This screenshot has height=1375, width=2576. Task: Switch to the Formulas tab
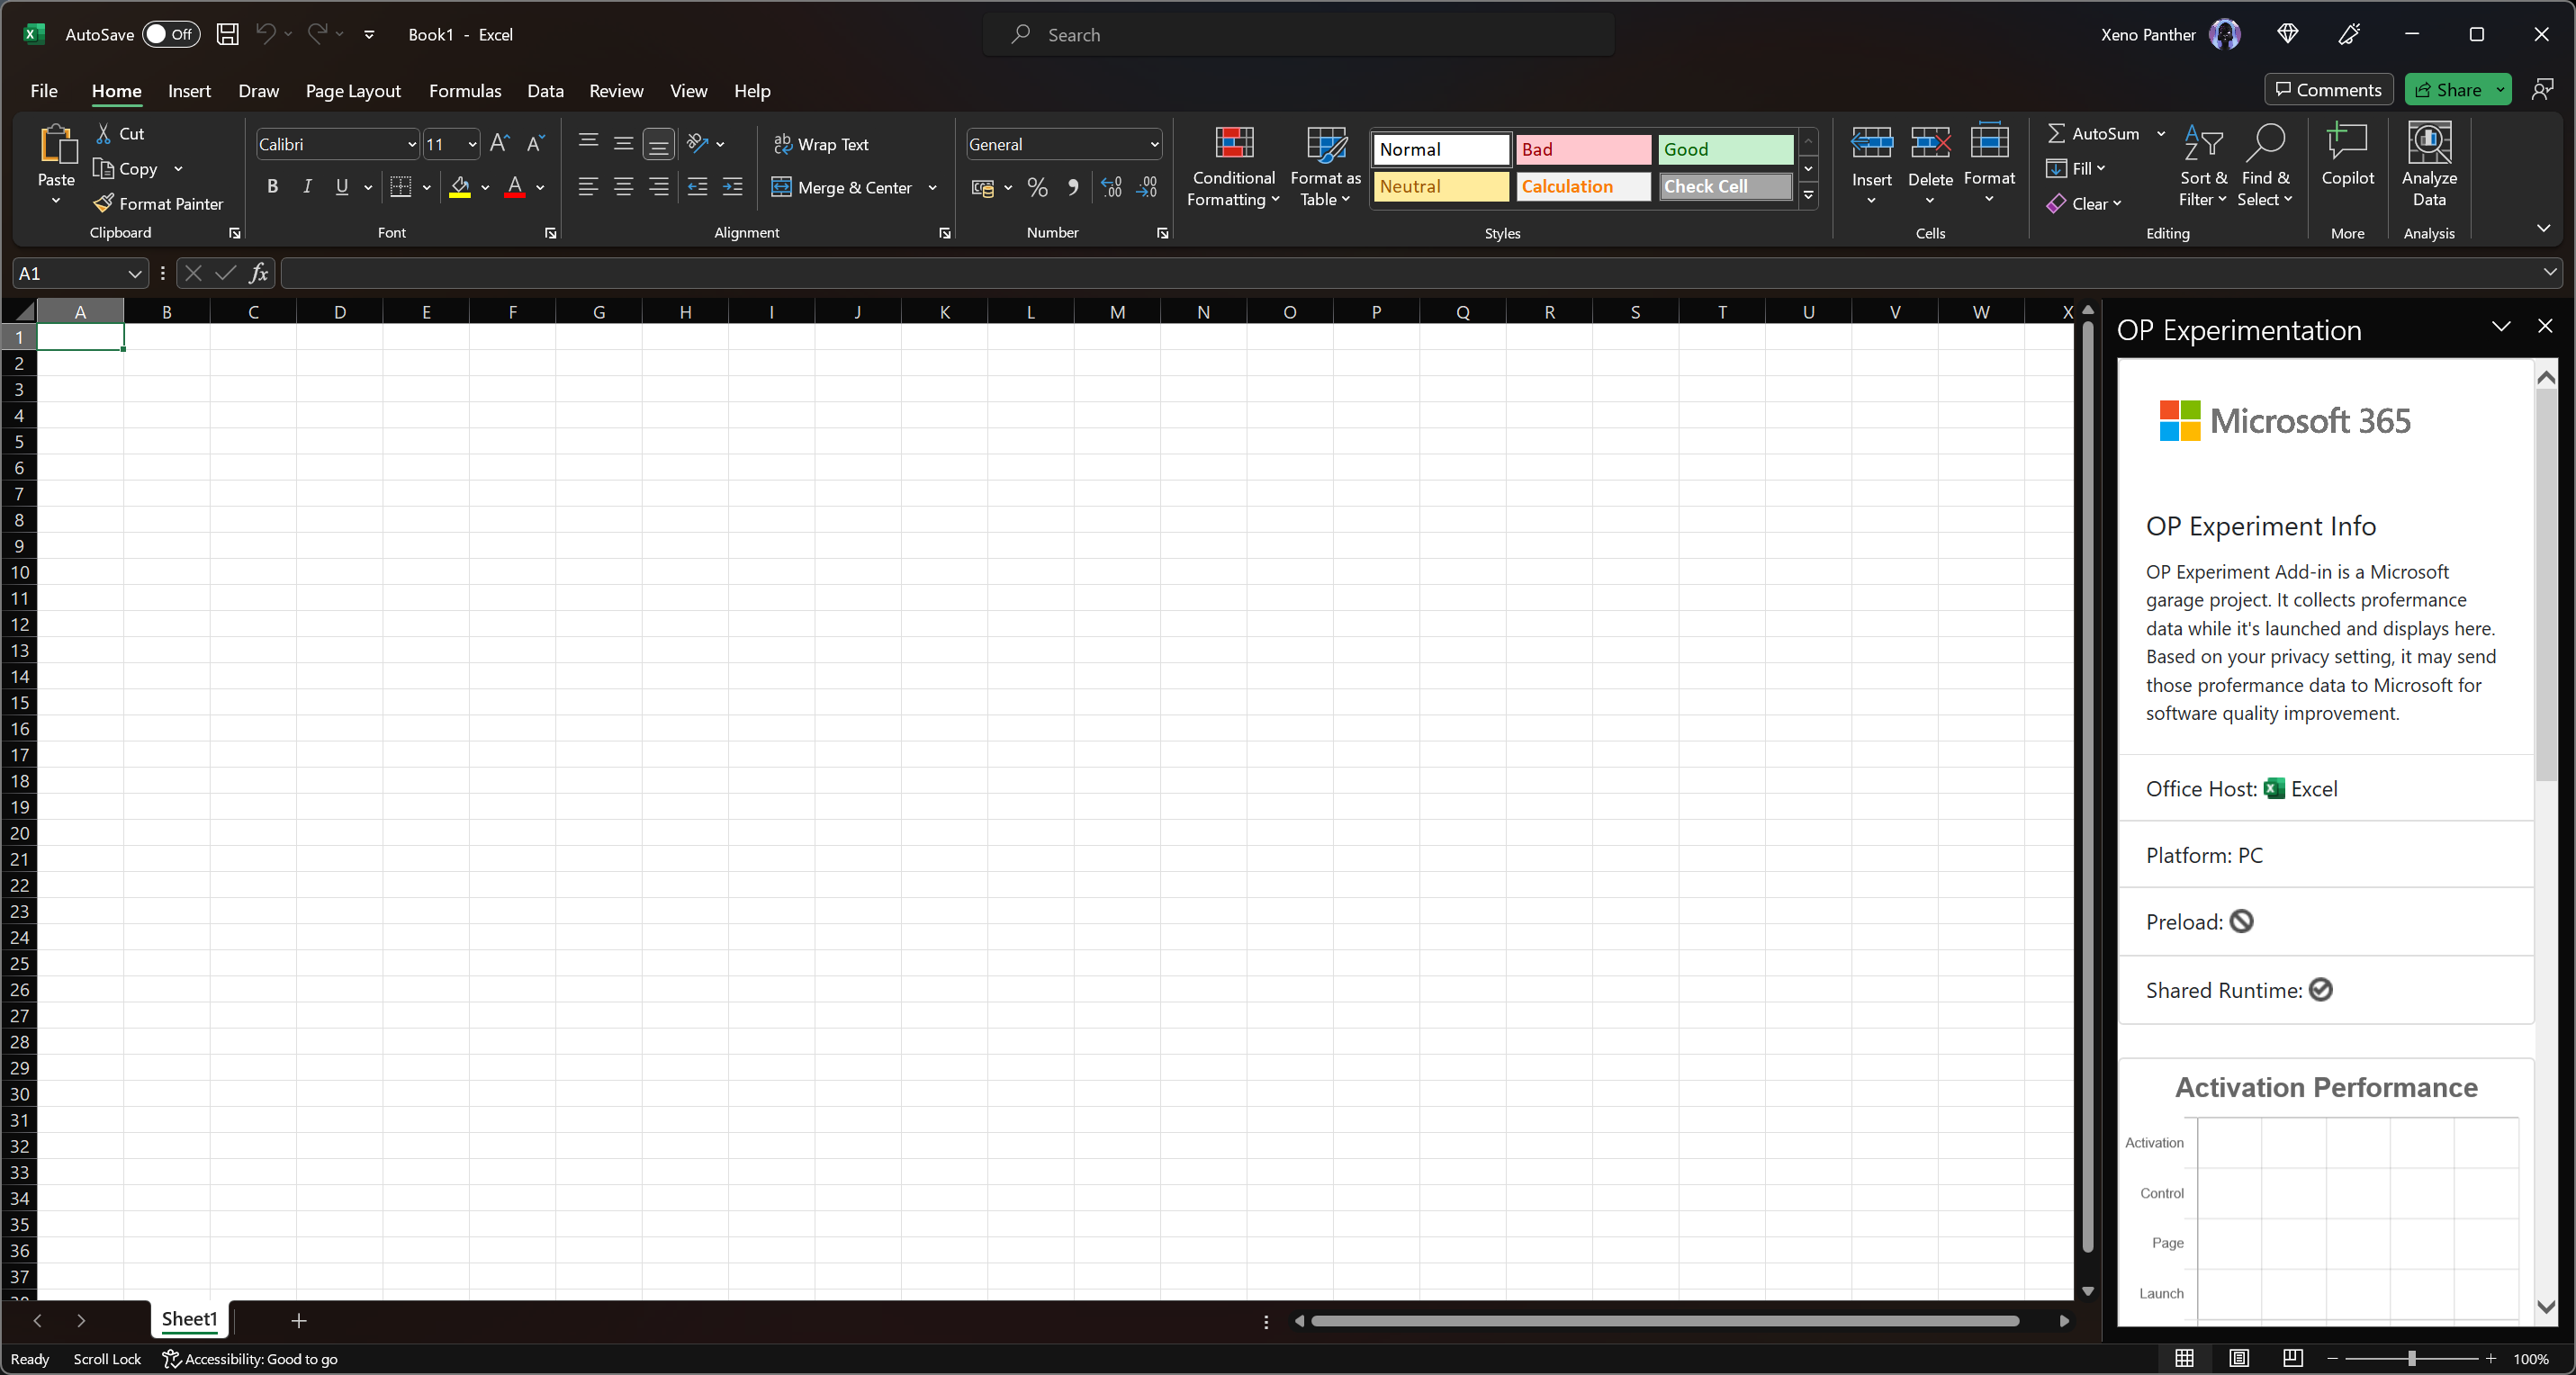coord(465,90)
